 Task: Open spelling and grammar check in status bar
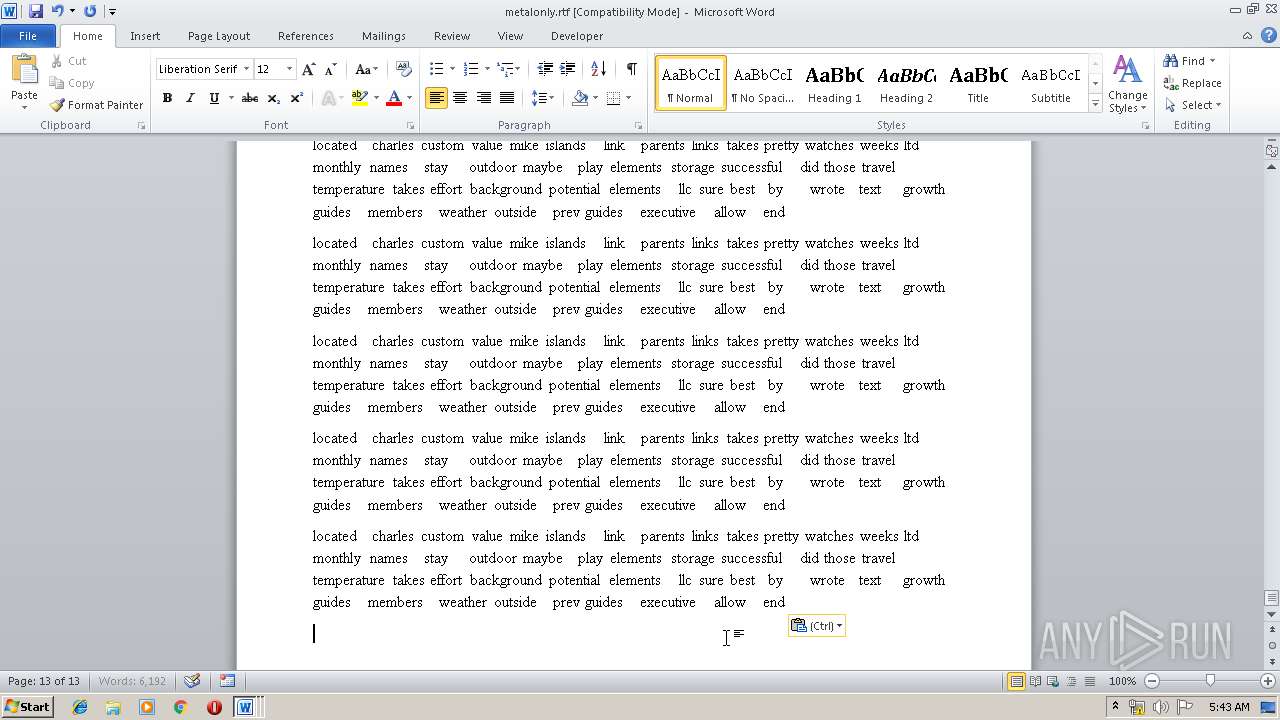192,681
